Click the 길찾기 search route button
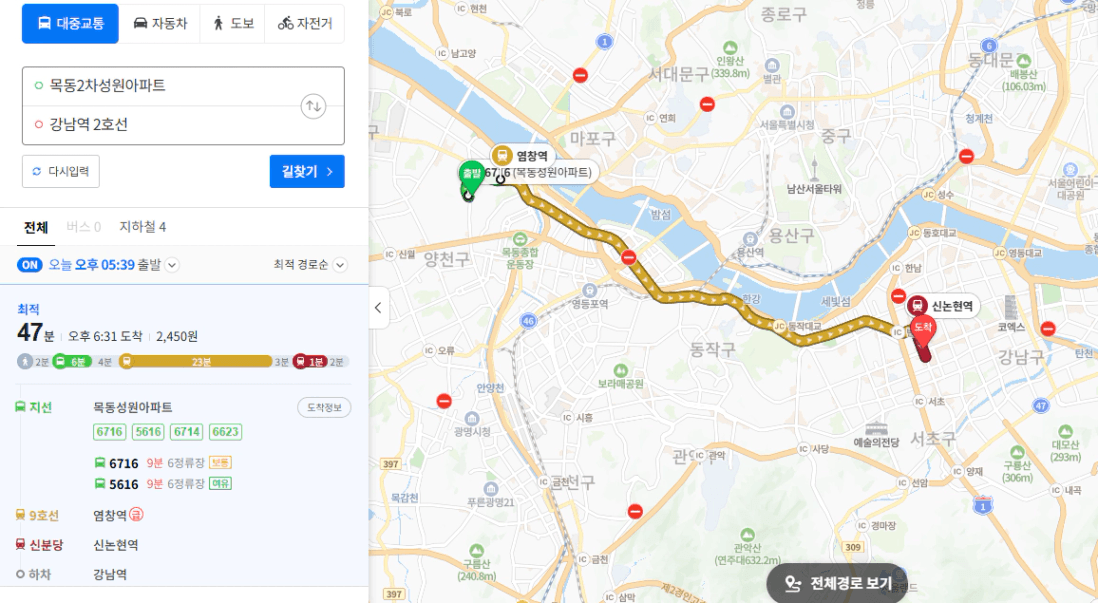Image resolution: width=1098 pixels, height=603 pixels. coord(307,172)
